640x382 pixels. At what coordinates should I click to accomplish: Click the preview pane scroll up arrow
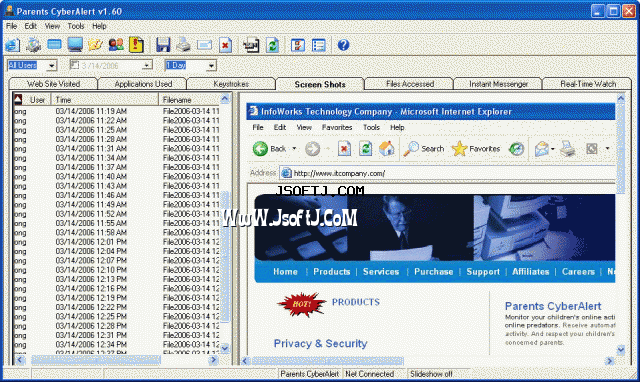[x=621, y=98]
